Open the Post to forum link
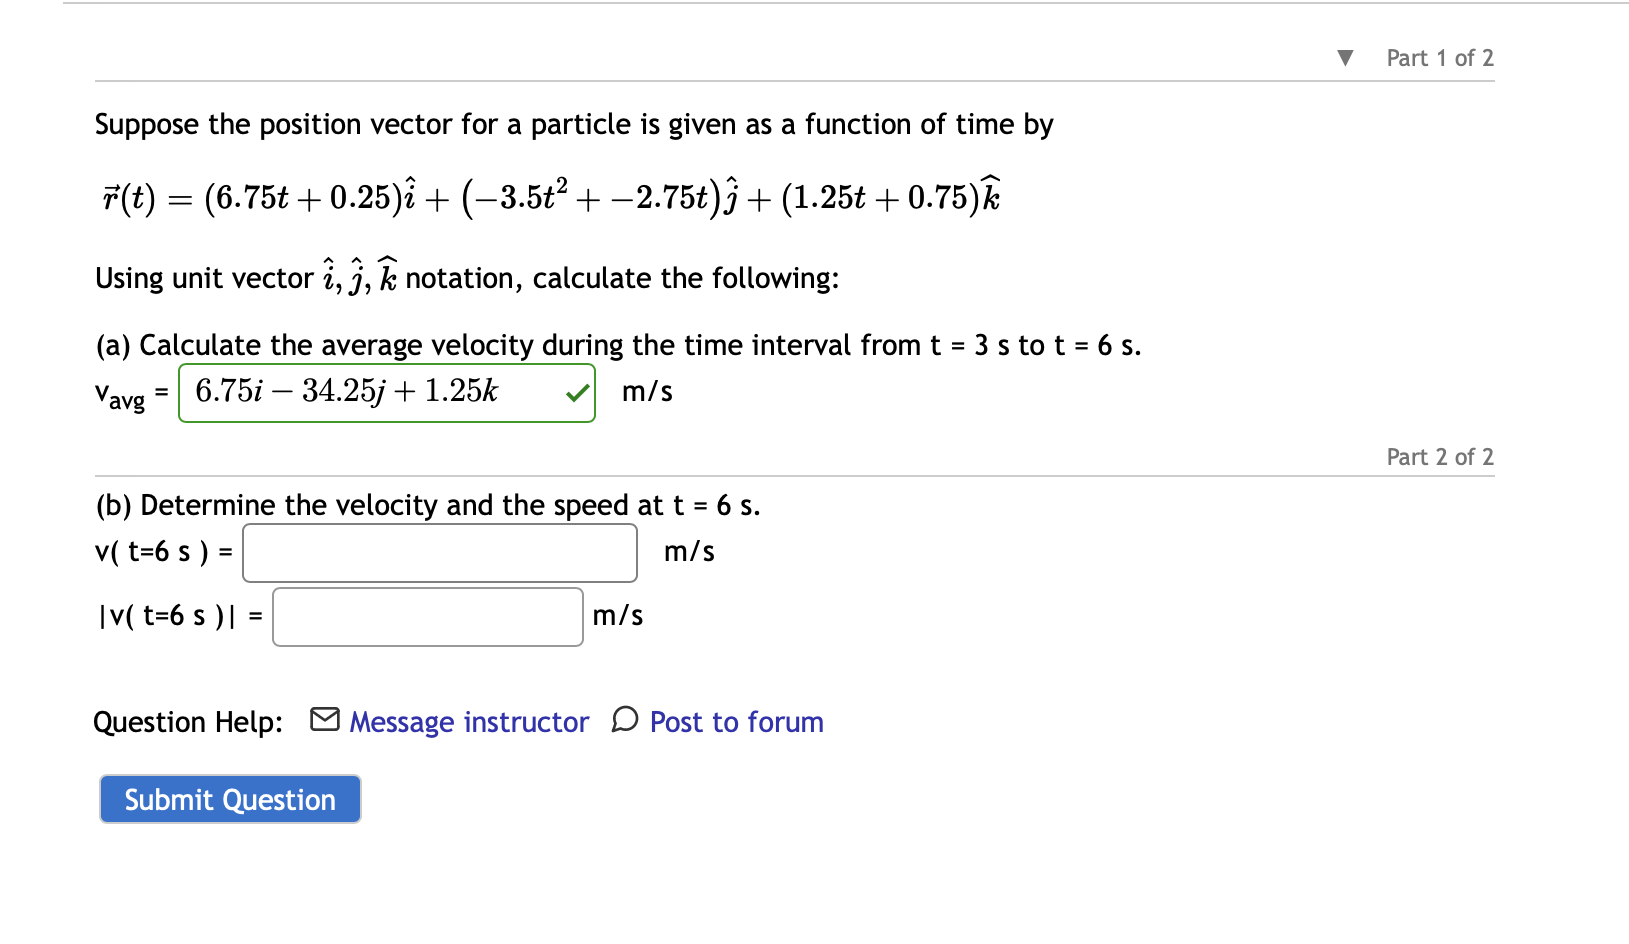This screenshot has width=1629, height=944. pyautogui.click(x=736, y=721)
